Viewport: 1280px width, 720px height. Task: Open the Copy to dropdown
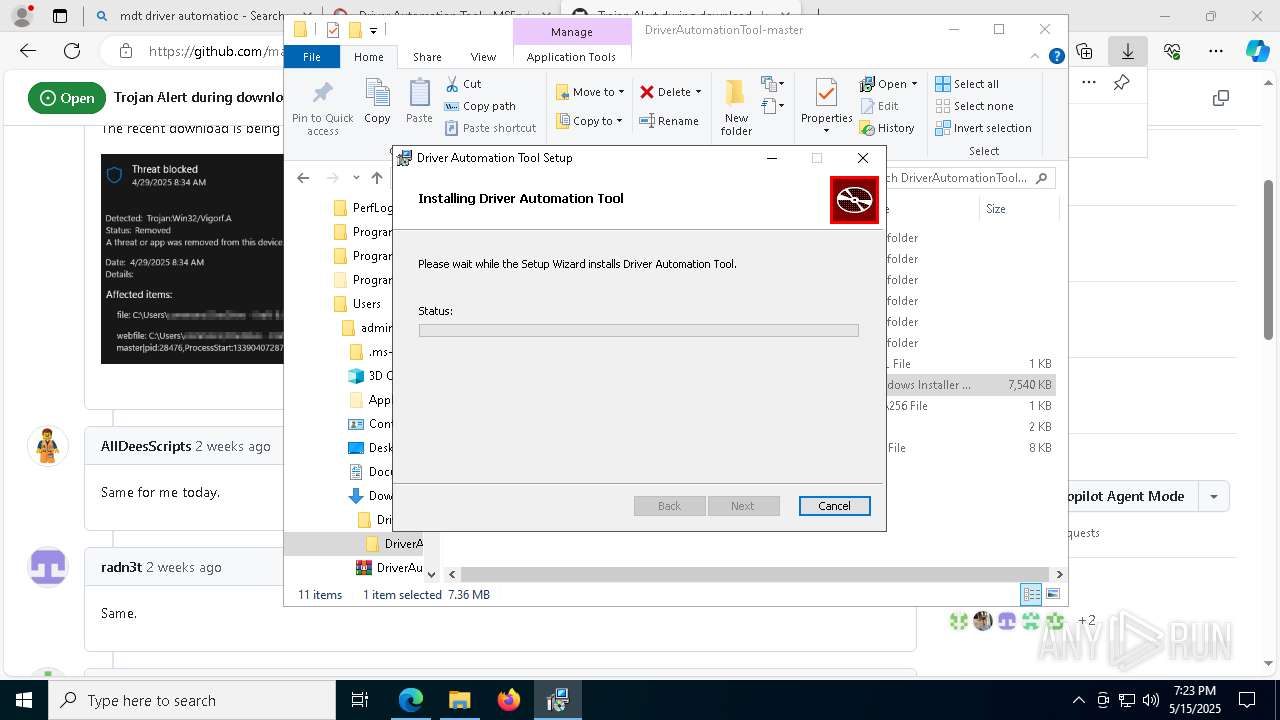point(589,121)
